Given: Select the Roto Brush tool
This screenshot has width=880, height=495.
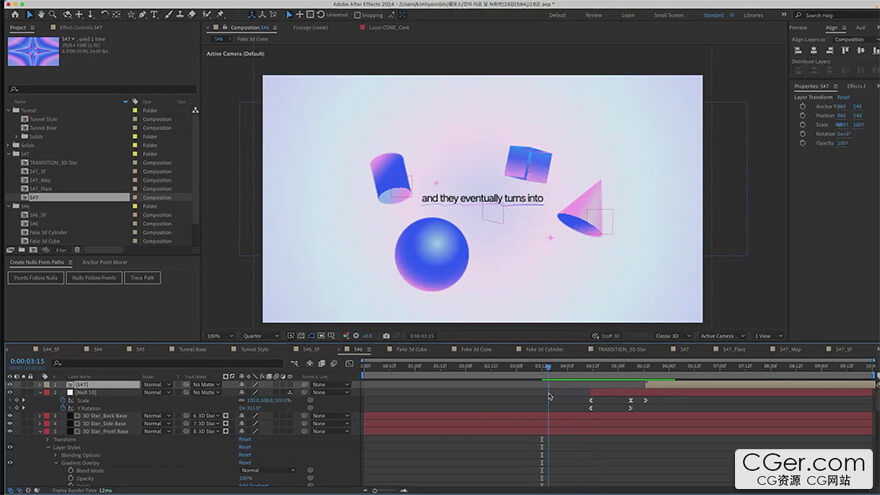Looking at the screenshot, I should (x=207, y=15).
